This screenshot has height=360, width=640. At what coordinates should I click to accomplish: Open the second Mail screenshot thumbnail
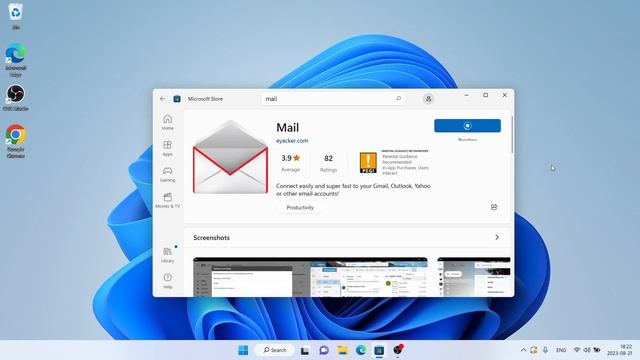474,277
